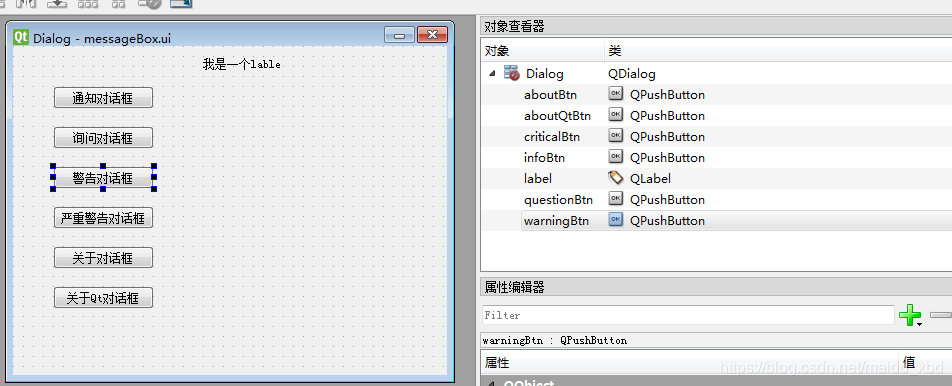Select infoBtn in the object inspector
952x386 pixels.
545,158
